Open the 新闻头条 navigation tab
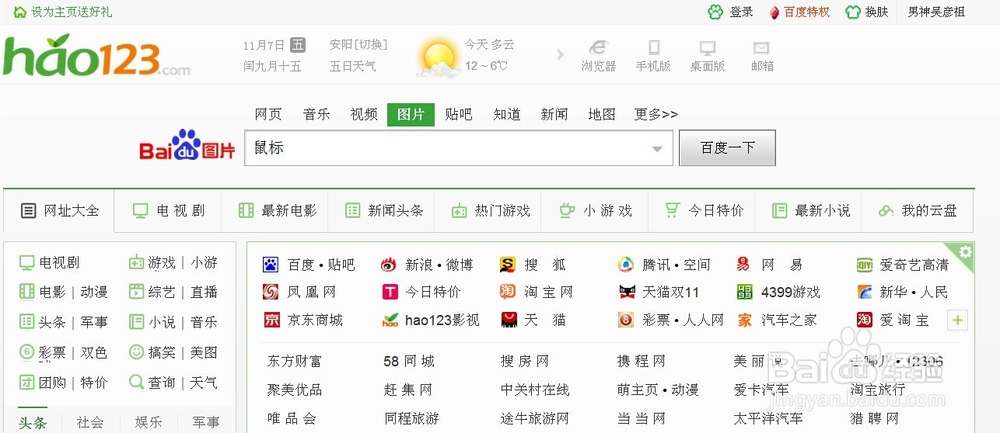This screenshot has width=1000, height=433. tap(381, 210)
